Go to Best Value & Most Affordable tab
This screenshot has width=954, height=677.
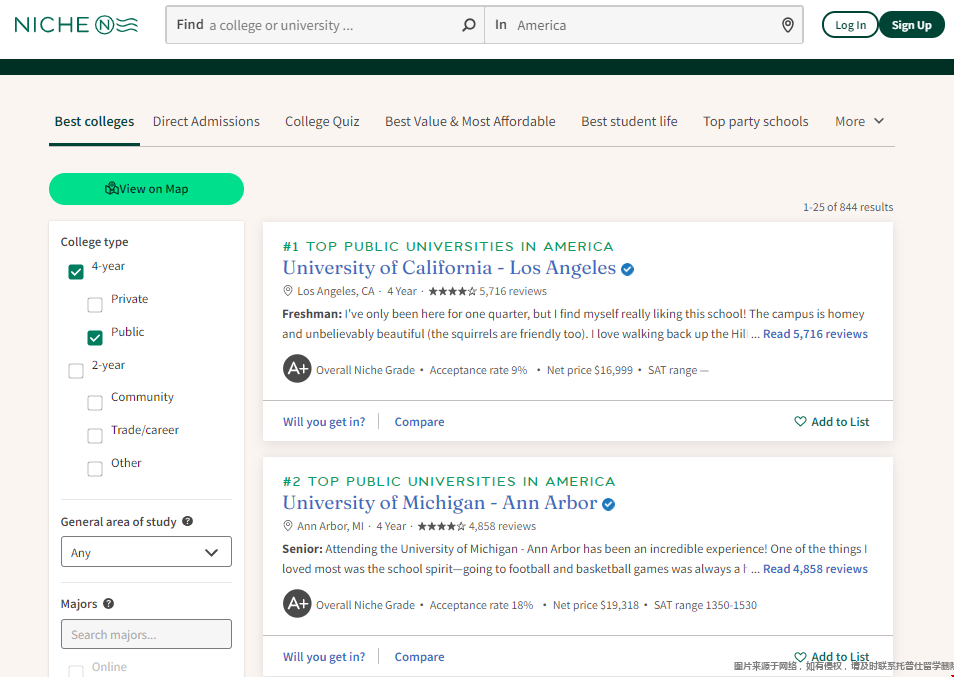pos(470,121)
